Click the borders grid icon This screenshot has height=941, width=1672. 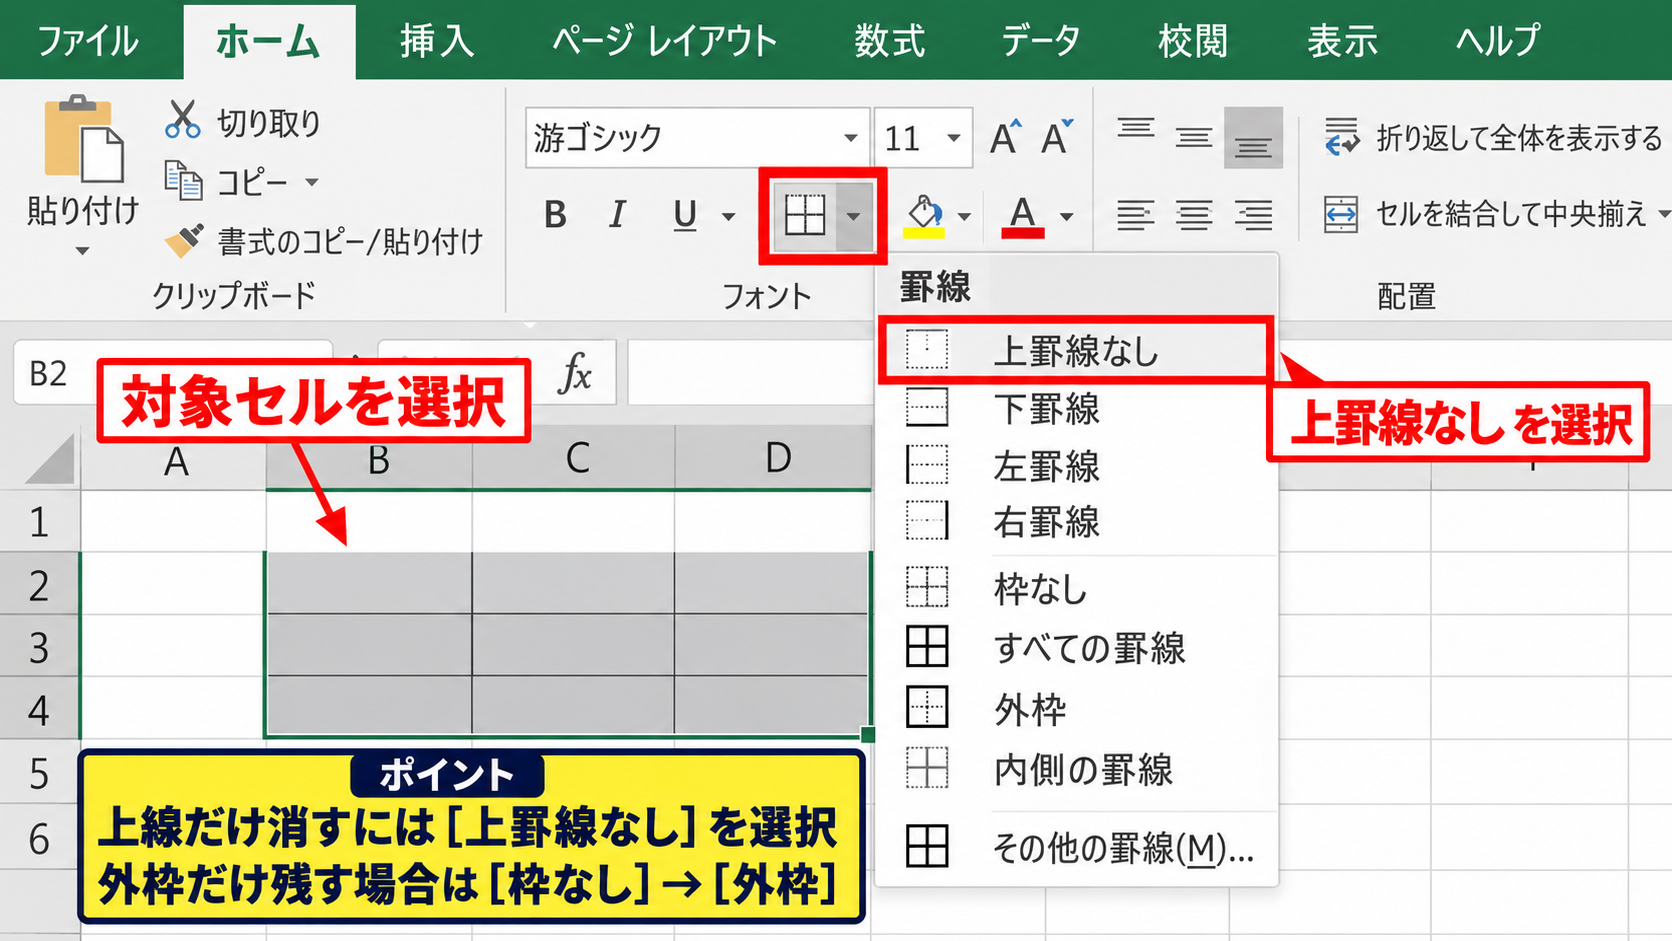pyautogui.click(x=805, y=215)
